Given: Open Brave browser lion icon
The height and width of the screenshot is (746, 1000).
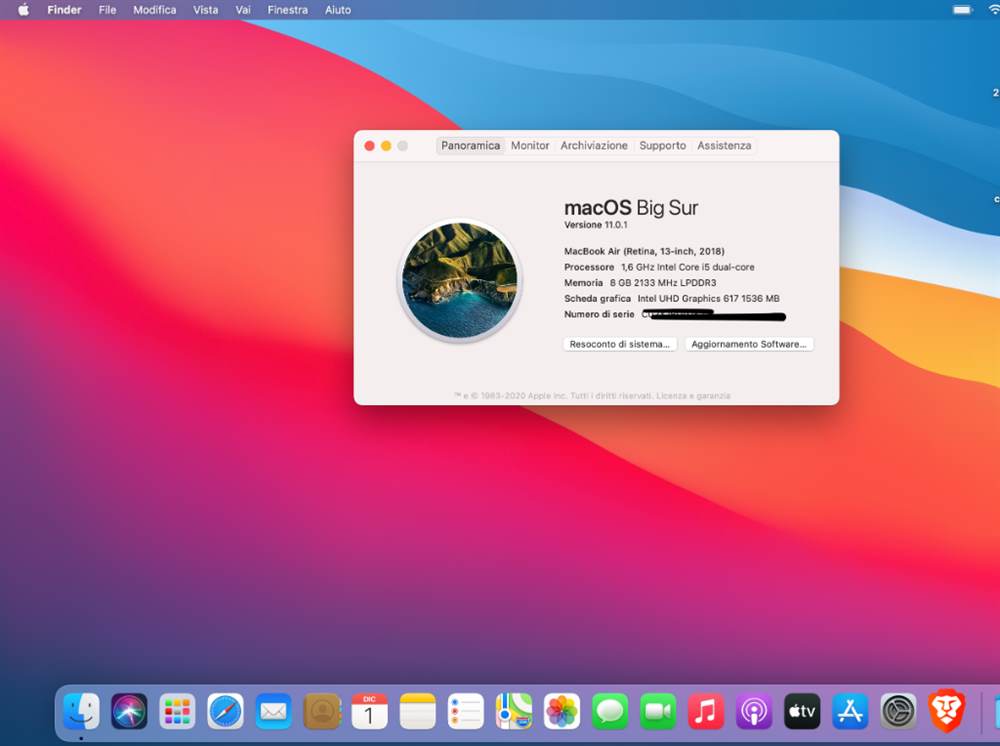Looking at the screenshot, I should point(946,711).
